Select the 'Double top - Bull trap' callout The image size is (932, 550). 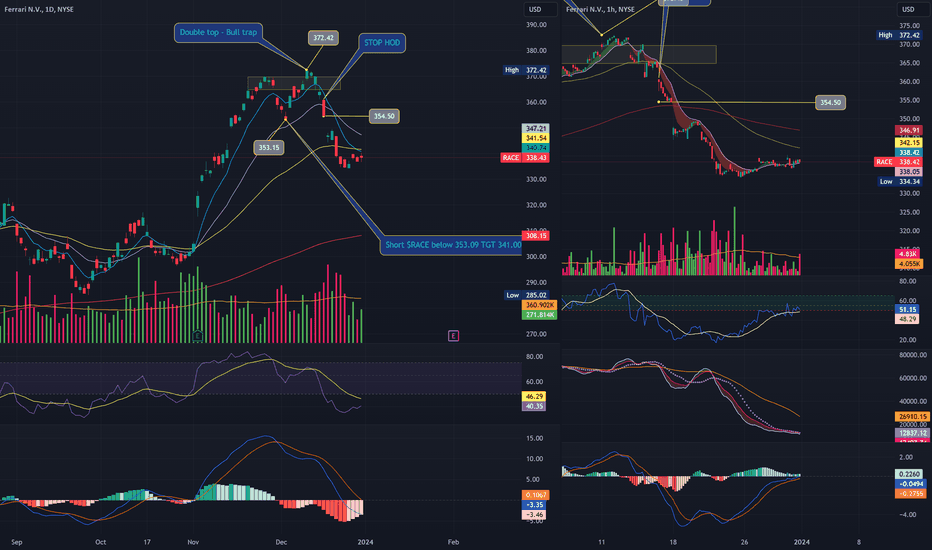[x=218, y=32]
